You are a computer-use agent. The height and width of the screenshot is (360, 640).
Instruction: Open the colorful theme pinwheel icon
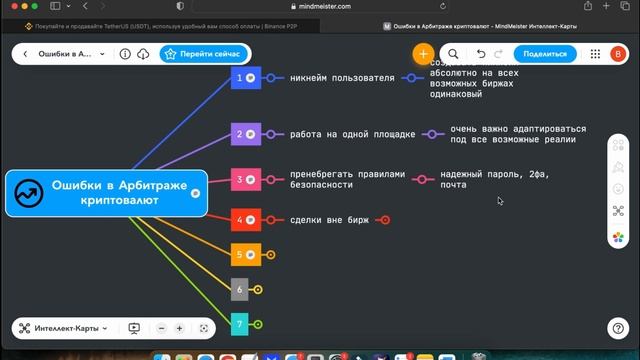point(618,237)
